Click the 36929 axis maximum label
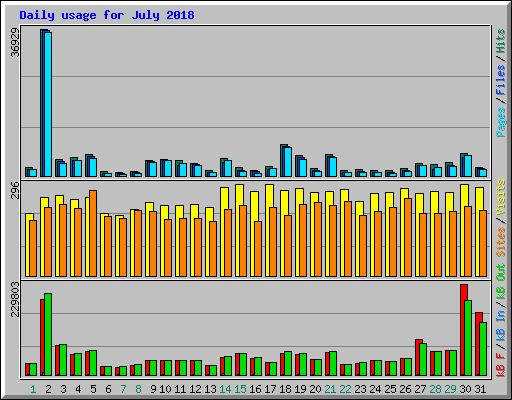 pos(15,43)
